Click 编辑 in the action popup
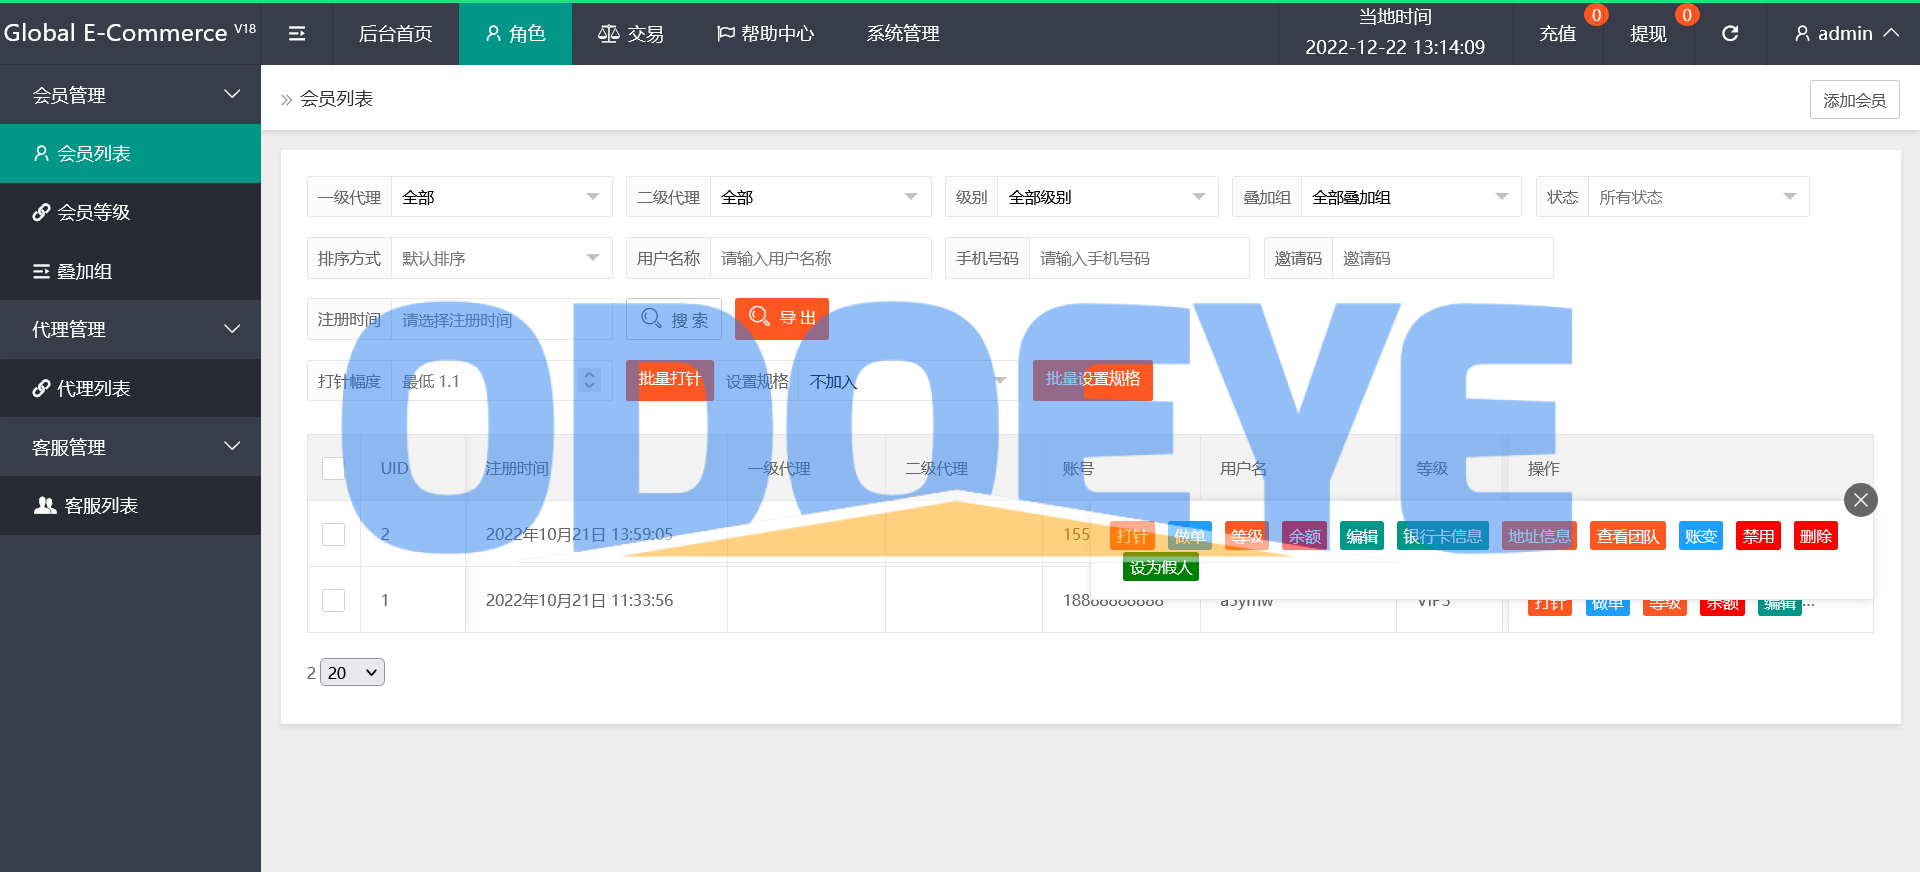The height and width of the screenshot is (872, 1920). click(1362, 536)
